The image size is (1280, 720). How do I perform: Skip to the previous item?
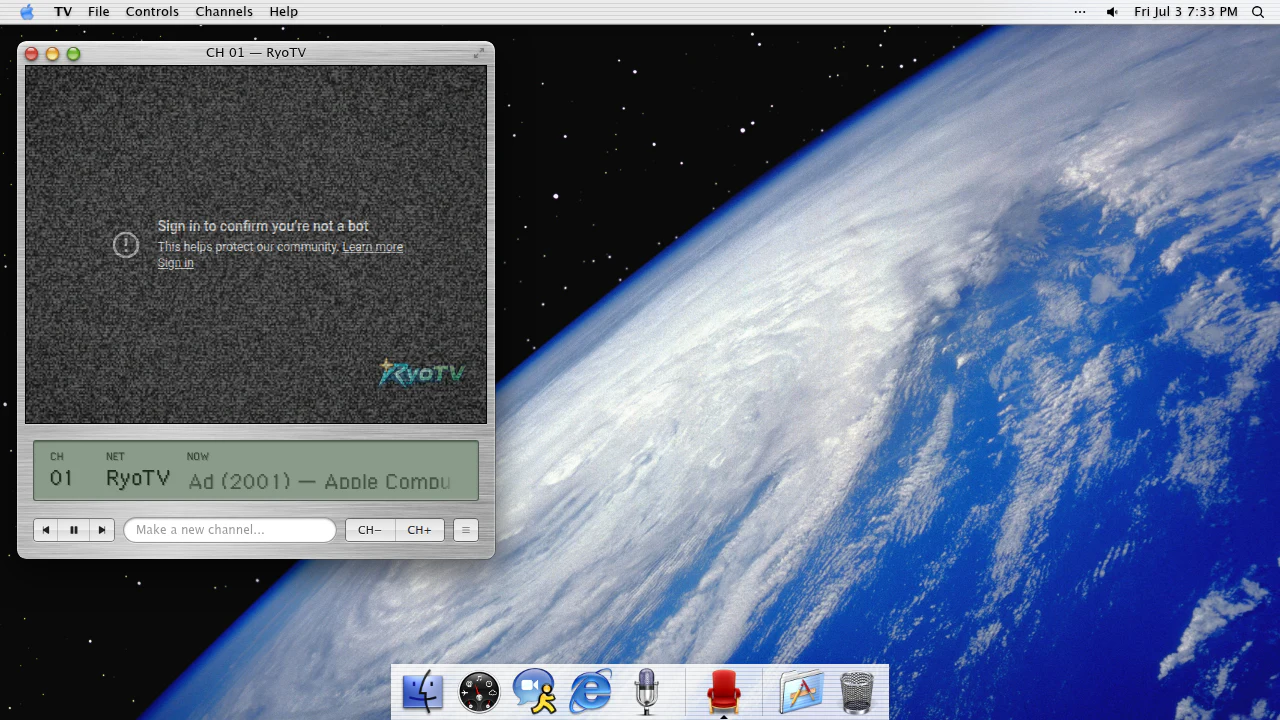point(46,530)
